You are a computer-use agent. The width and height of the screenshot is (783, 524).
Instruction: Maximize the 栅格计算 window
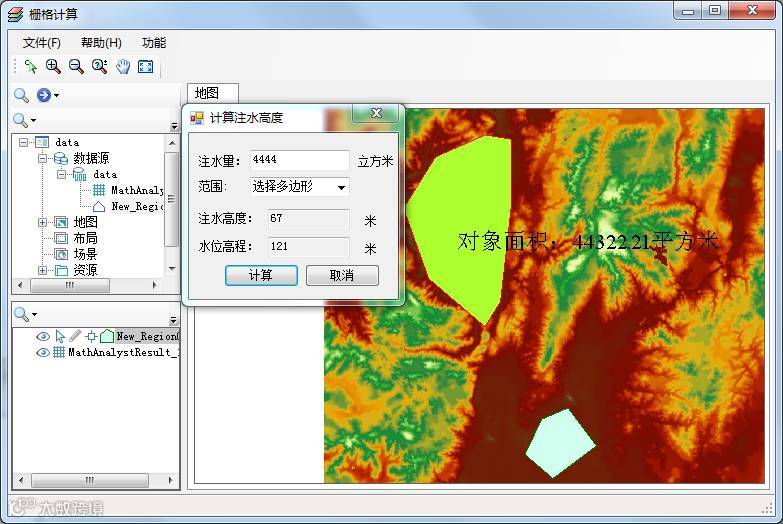click(715, 10)
